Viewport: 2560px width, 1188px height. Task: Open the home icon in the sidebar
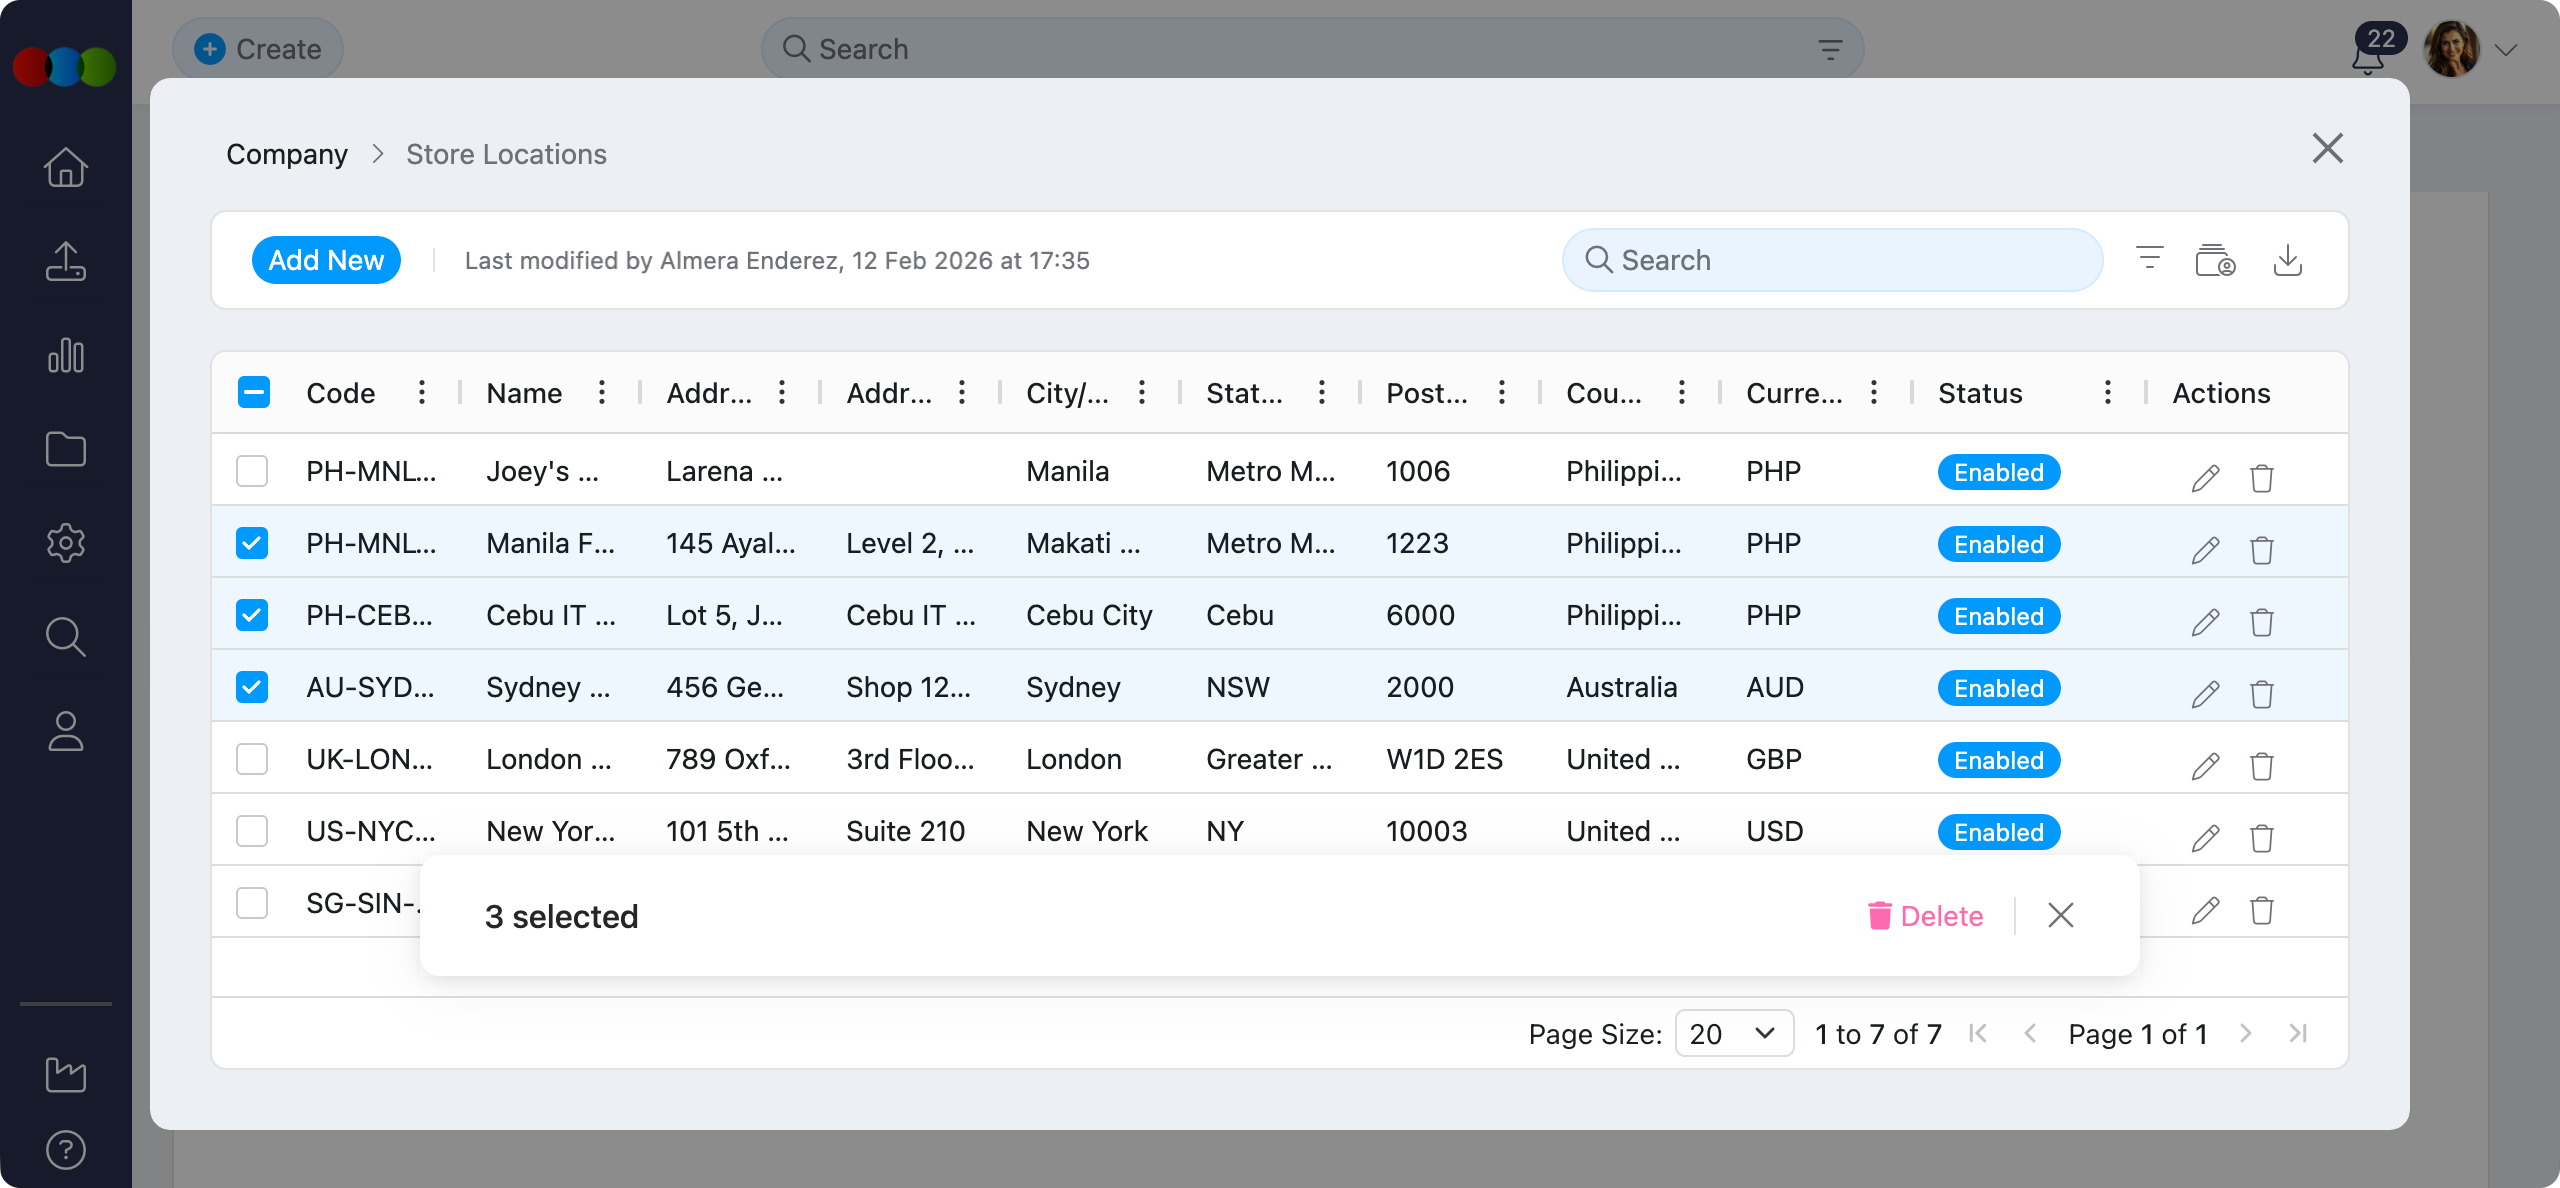click(x=64, y=167)
